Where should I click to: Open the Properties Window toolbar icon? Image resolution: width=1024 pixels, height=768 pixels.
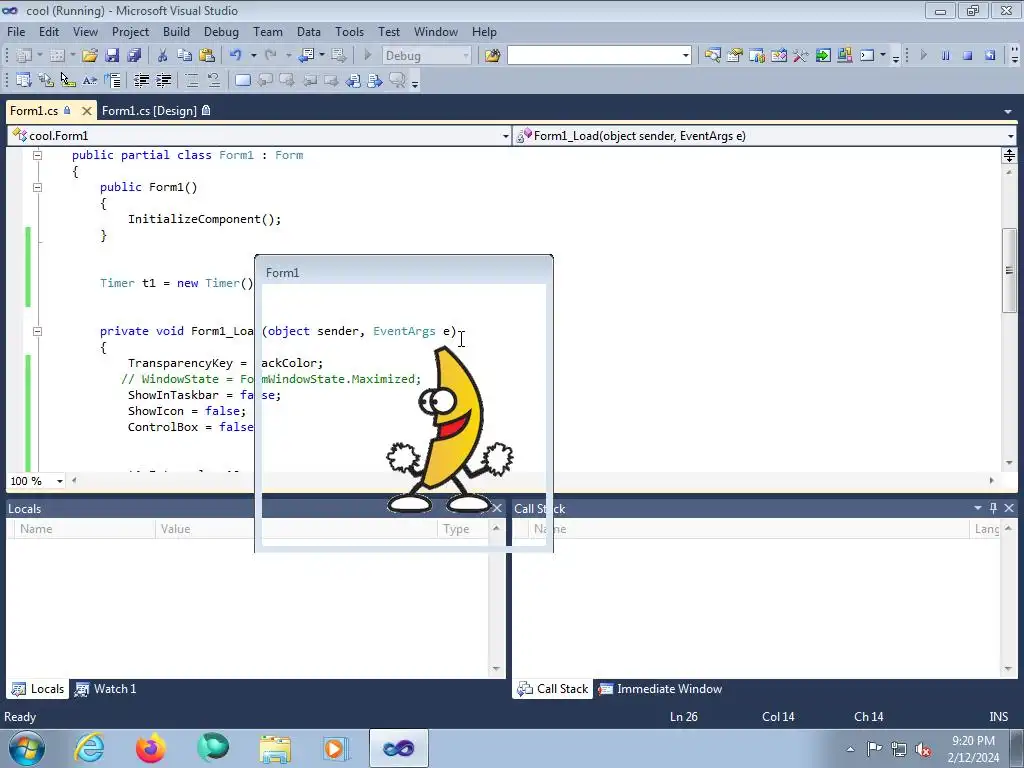(x=735, y=56)
